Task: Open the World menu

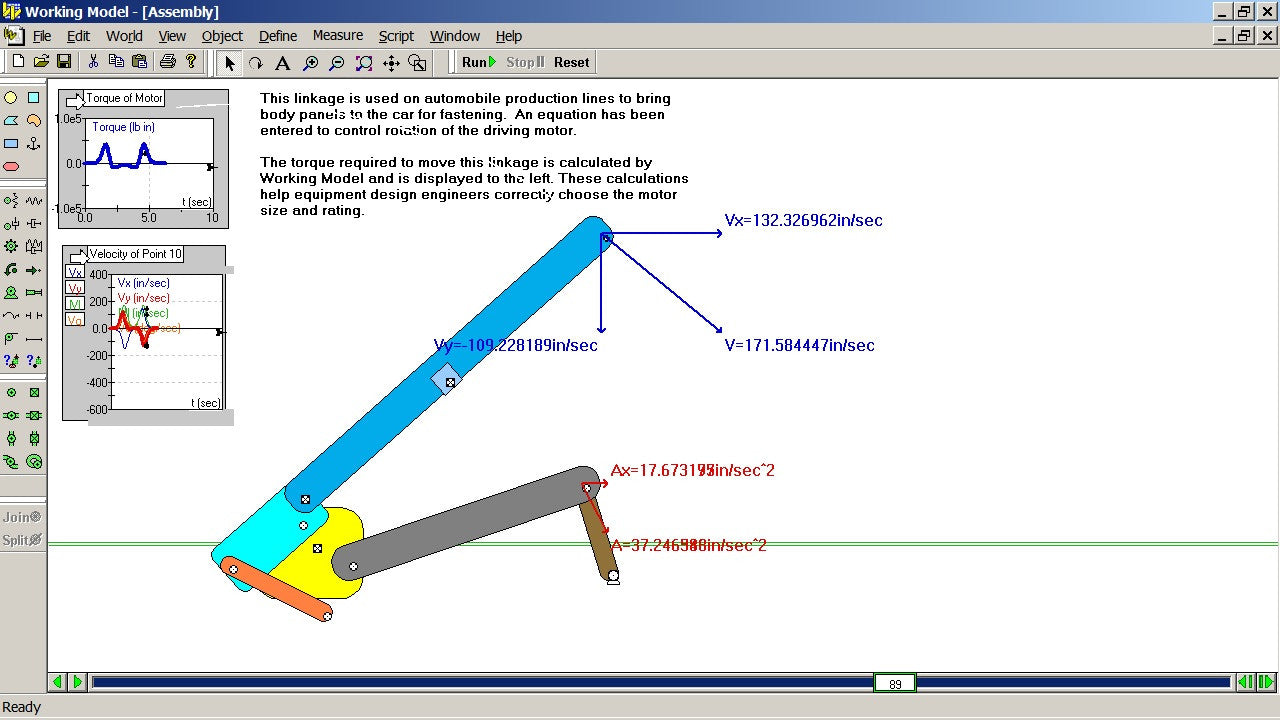Action: pyautogui.click(x=124, y=36)
